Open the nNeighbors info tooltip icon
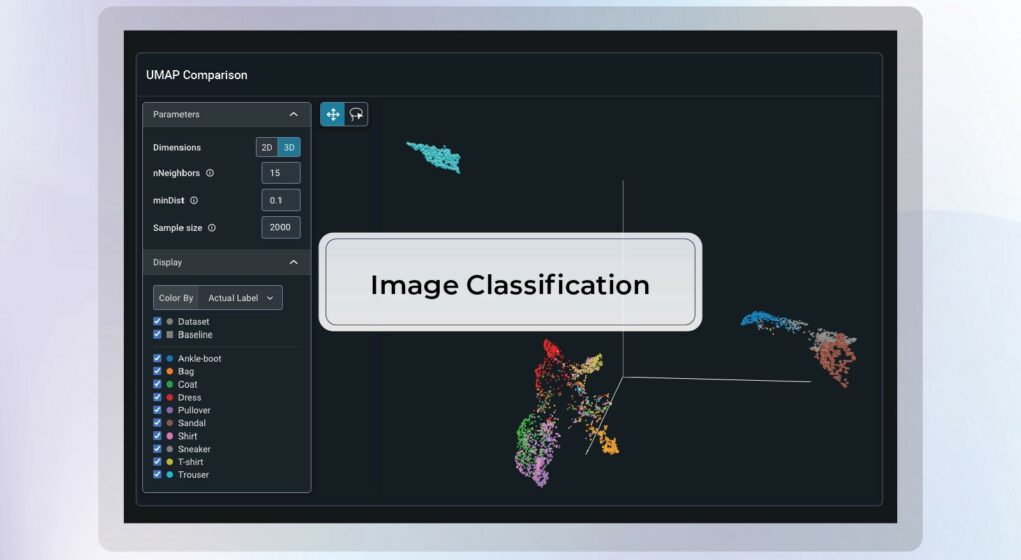The height and width of the screenshot is (560, 1021). pos(210,173)
